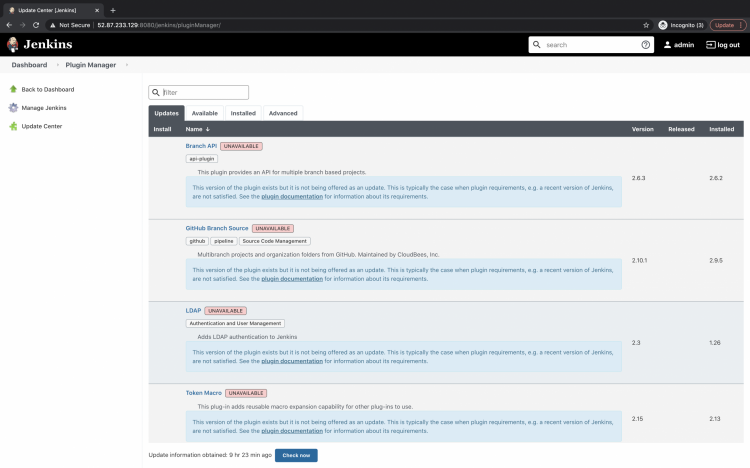Click the Name column sort arrow
Screen dimensions: 750x468
tap(208, 129)
